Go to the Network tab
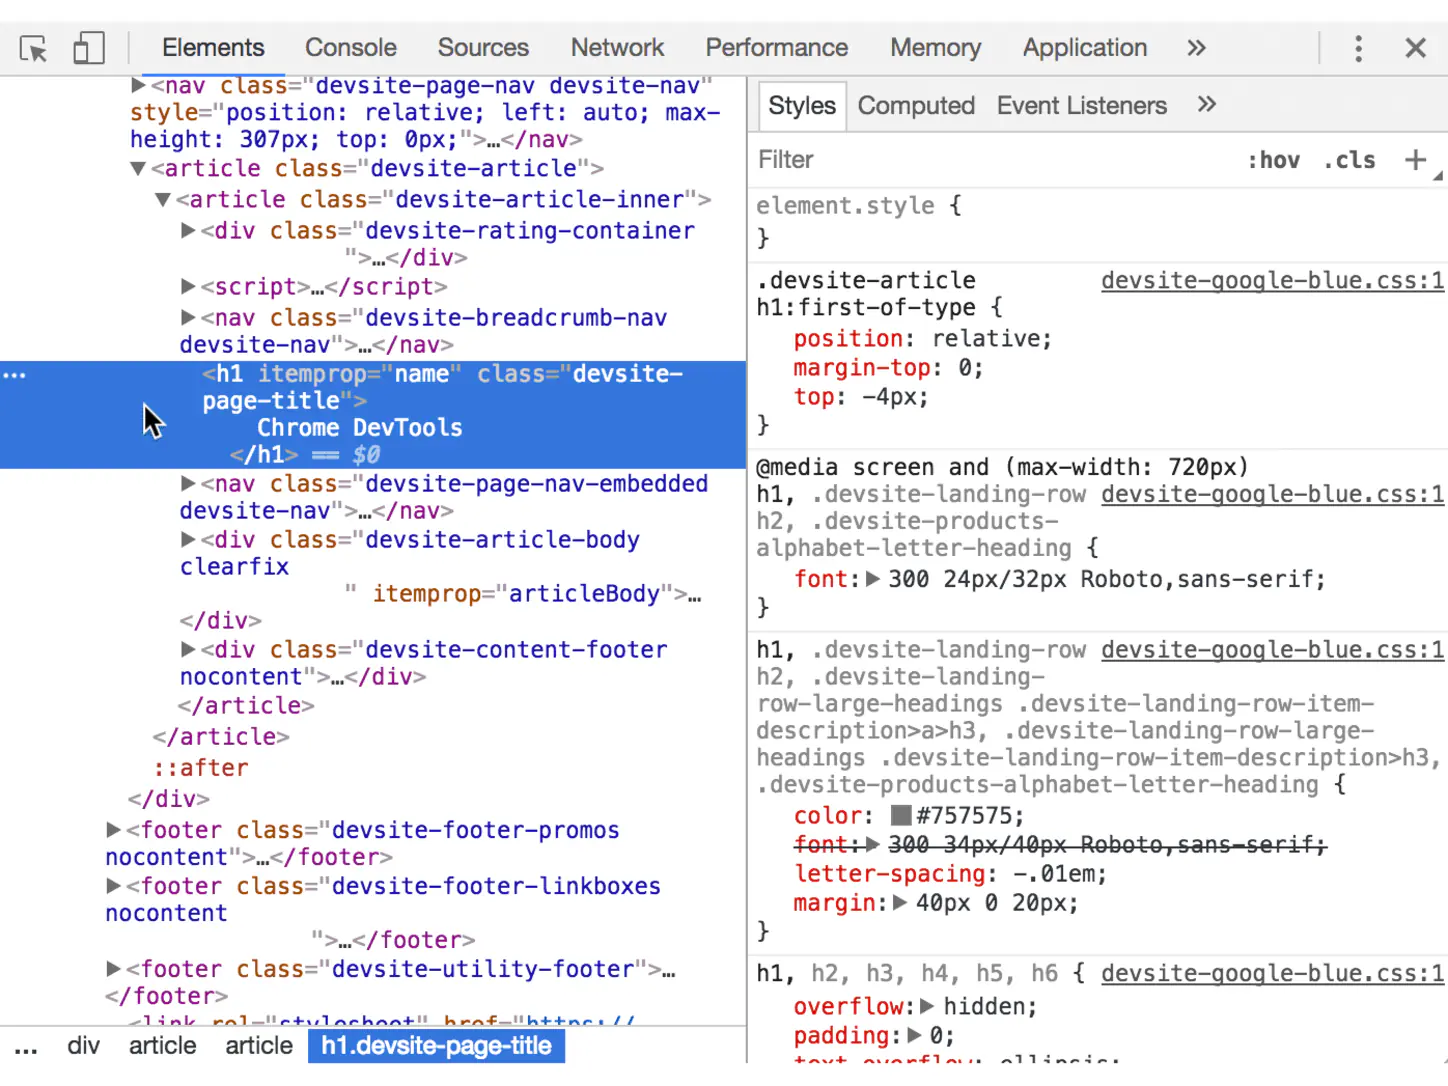This screenshot has width=1448, height=1086. pos(617,48)
